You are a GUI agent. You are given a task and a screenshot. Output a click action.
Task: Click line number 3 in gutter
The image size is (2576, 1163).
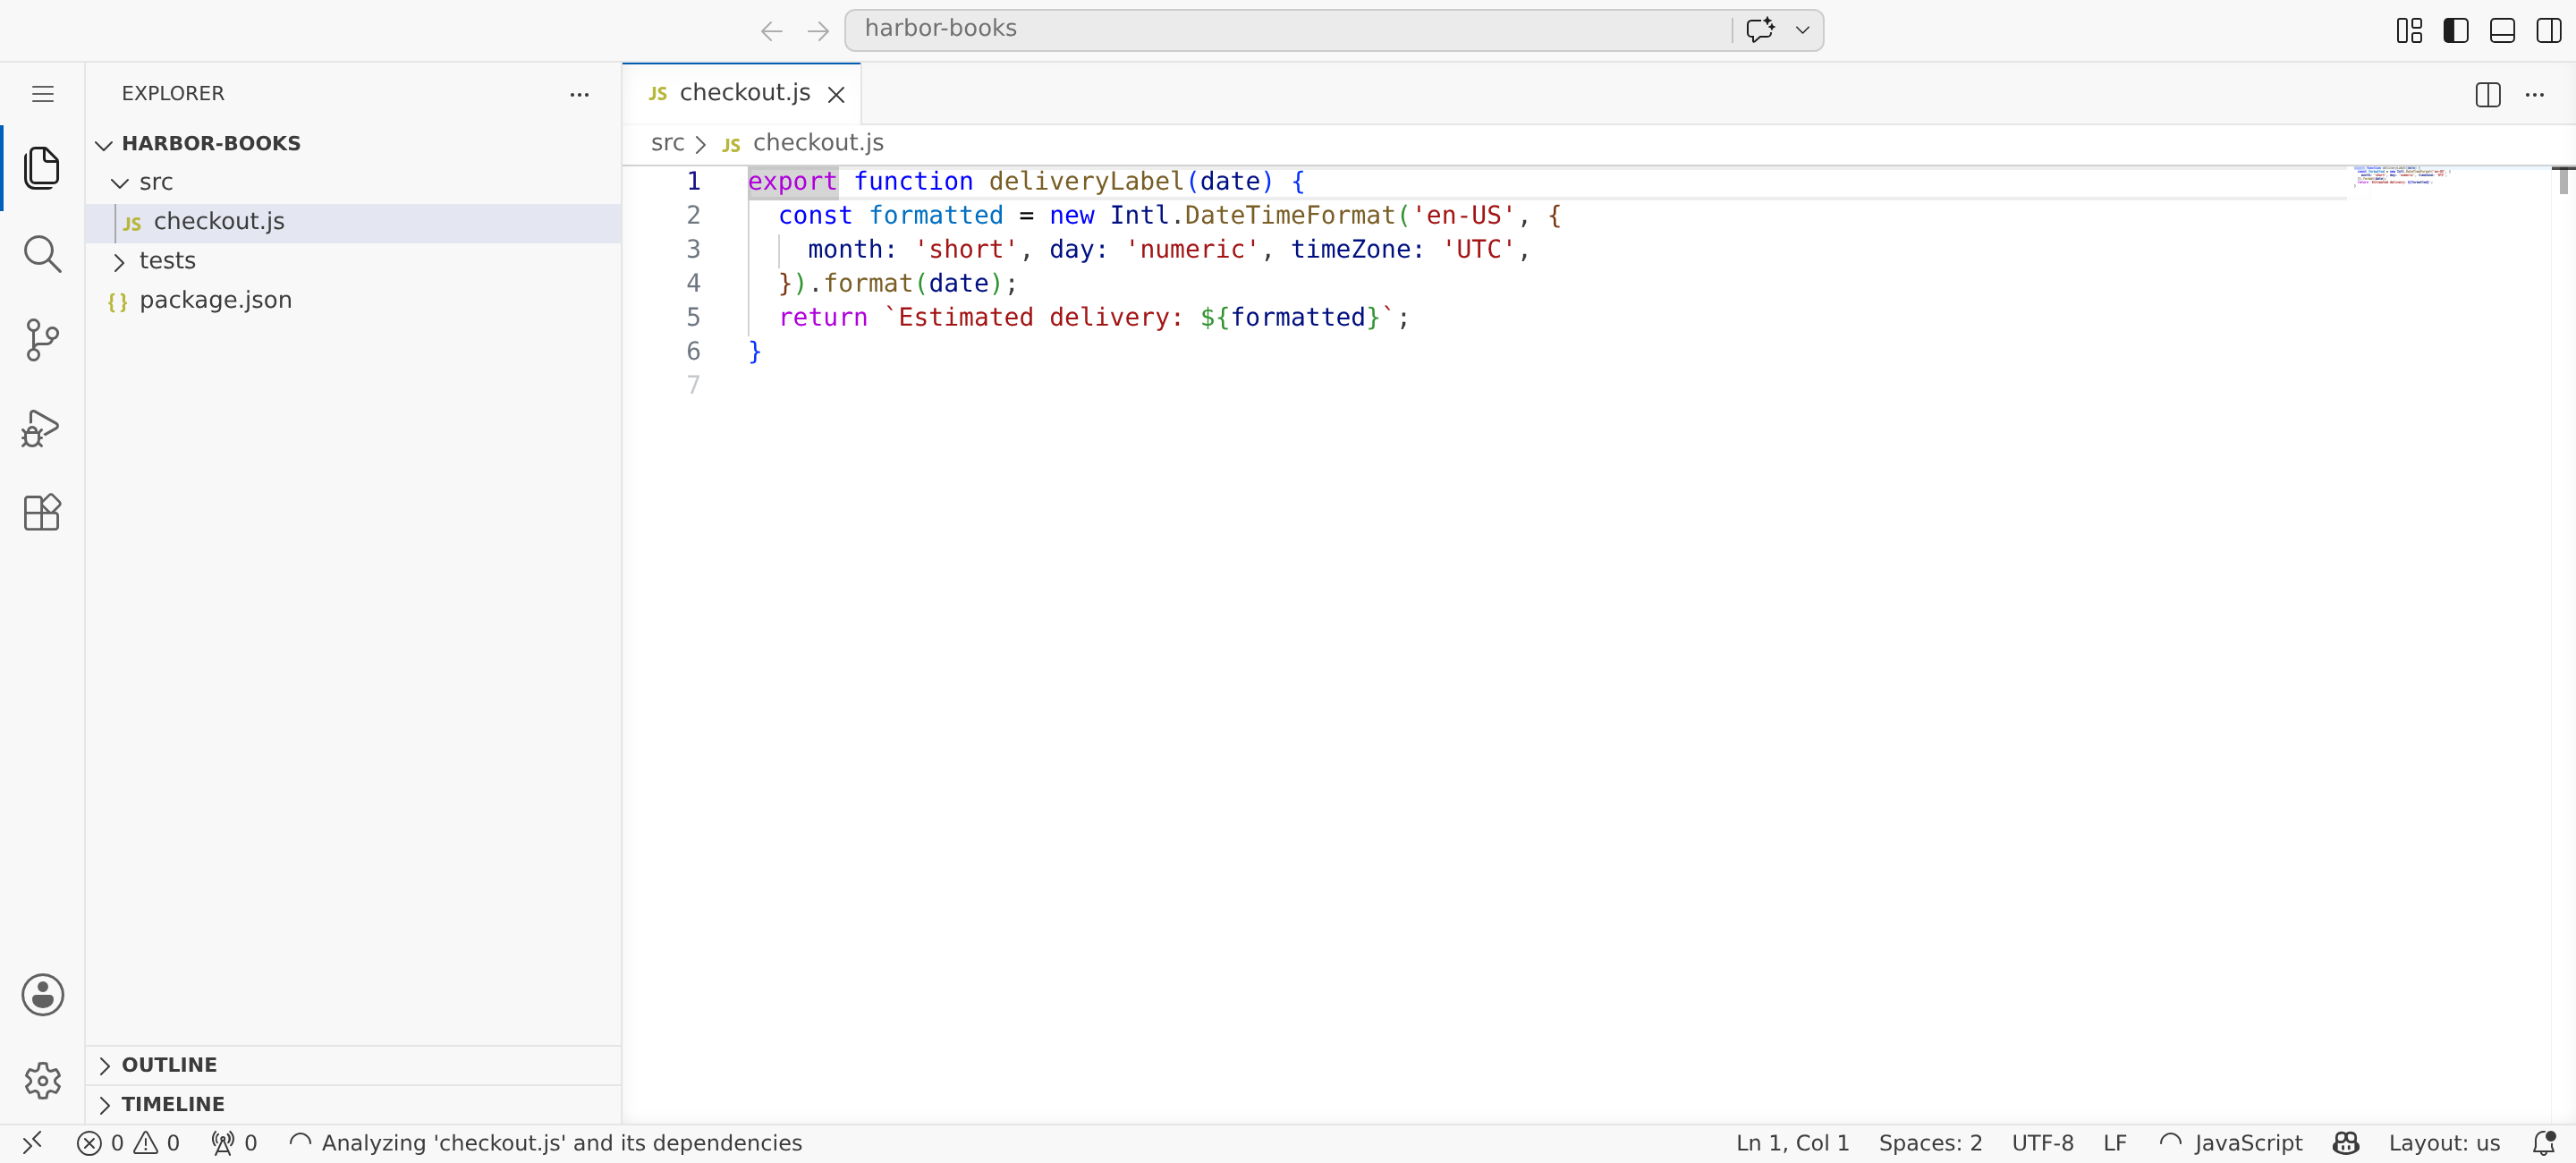[x=692, y=249]
